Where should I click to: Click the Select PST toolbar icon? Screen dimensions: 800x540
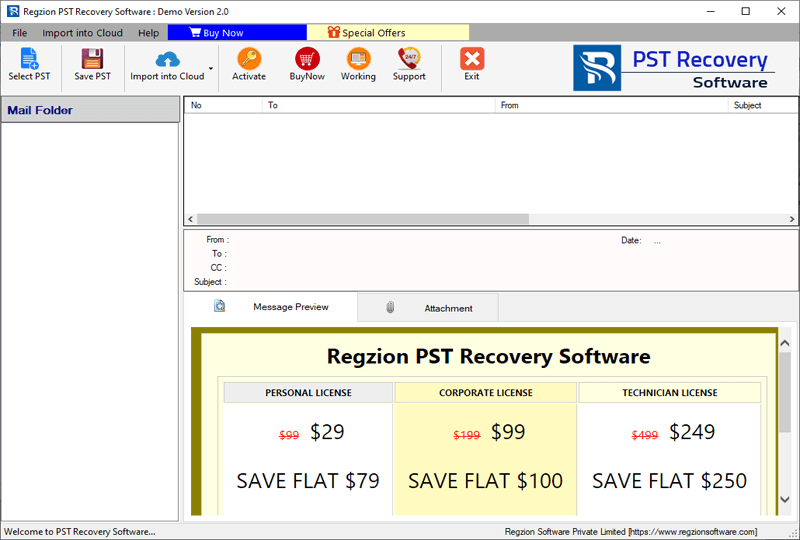[29, 59]
